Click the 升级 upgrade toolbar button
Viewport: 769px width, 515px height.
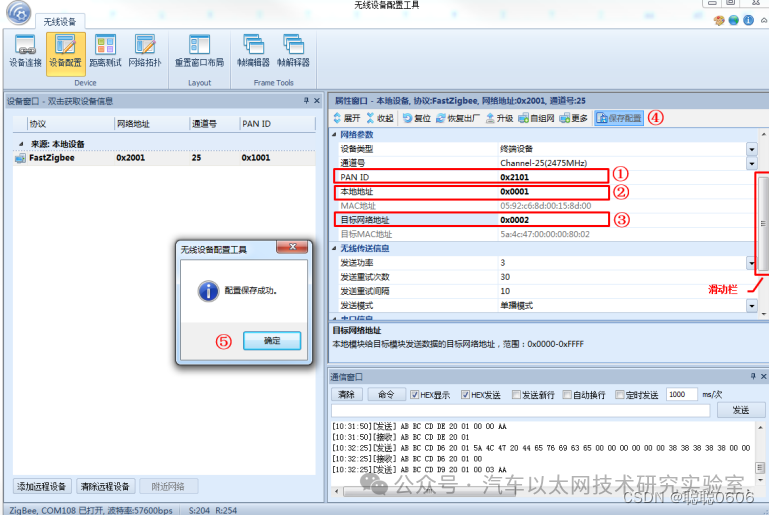pos(499,118)
